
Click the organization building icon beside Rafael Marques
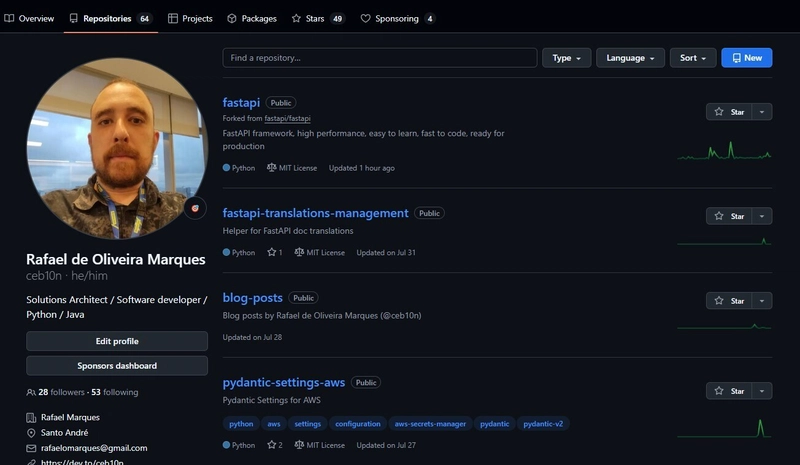(x=31, y=418)
